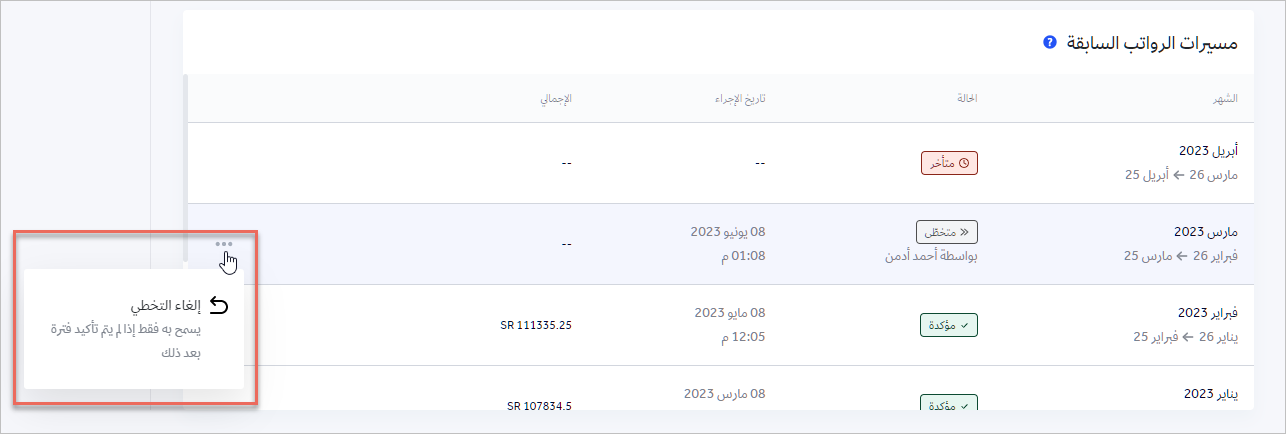Open the مارس 2023 payroll row

click(x=1208, y=231)
